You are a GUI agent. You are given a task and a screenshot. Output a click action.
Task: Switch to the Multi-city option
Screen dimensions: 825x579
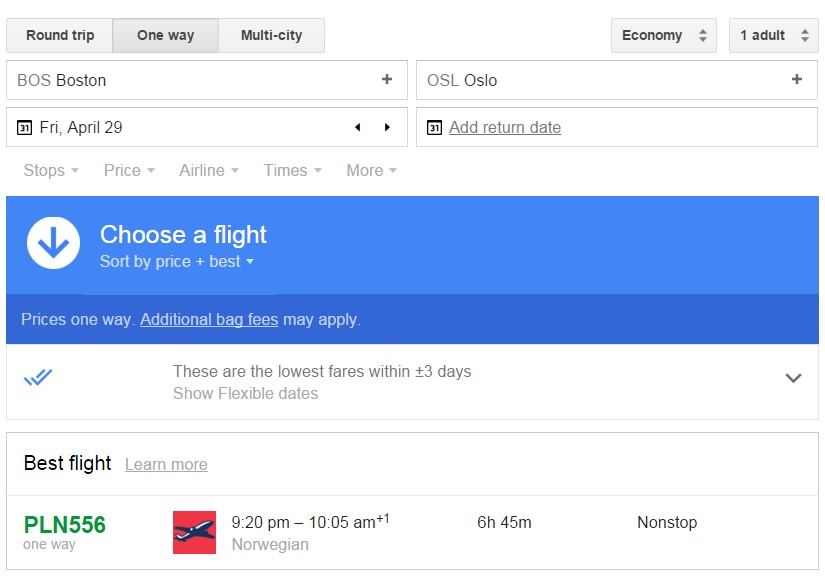coord(271,35)
